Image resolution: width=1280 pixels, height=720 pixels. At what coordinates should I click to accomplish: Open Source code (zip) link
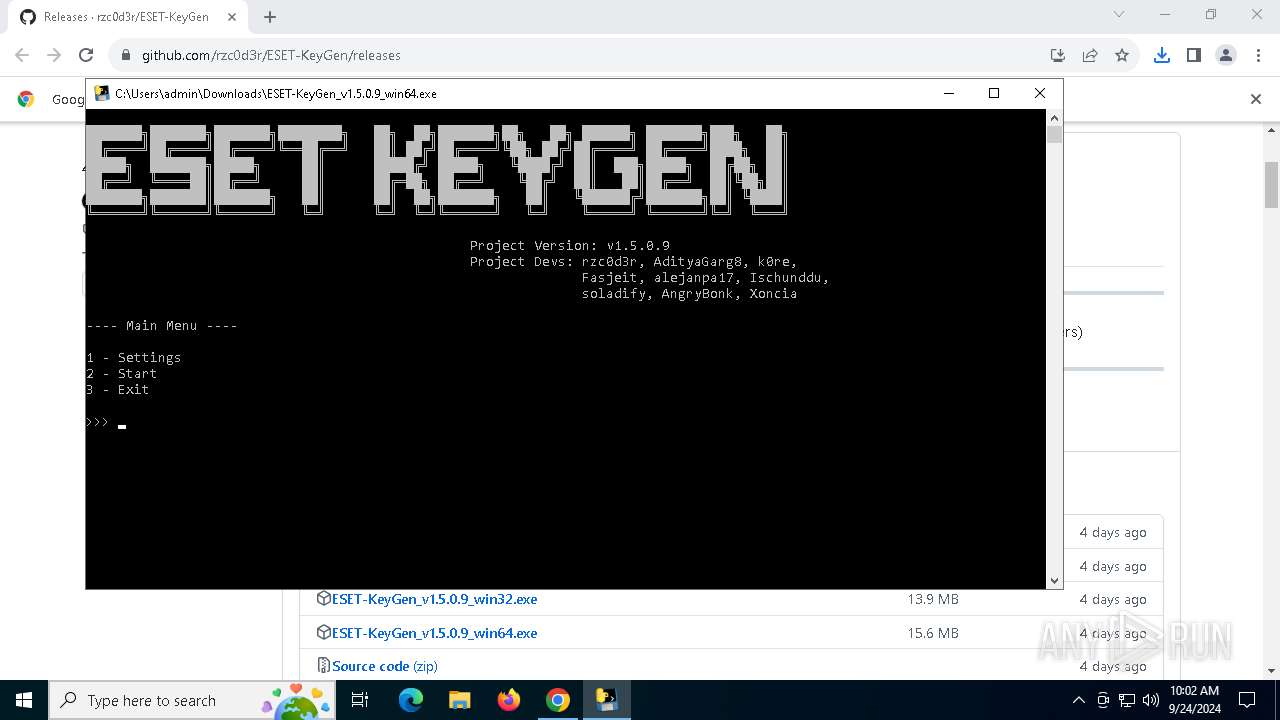click(x=384, y=666)
